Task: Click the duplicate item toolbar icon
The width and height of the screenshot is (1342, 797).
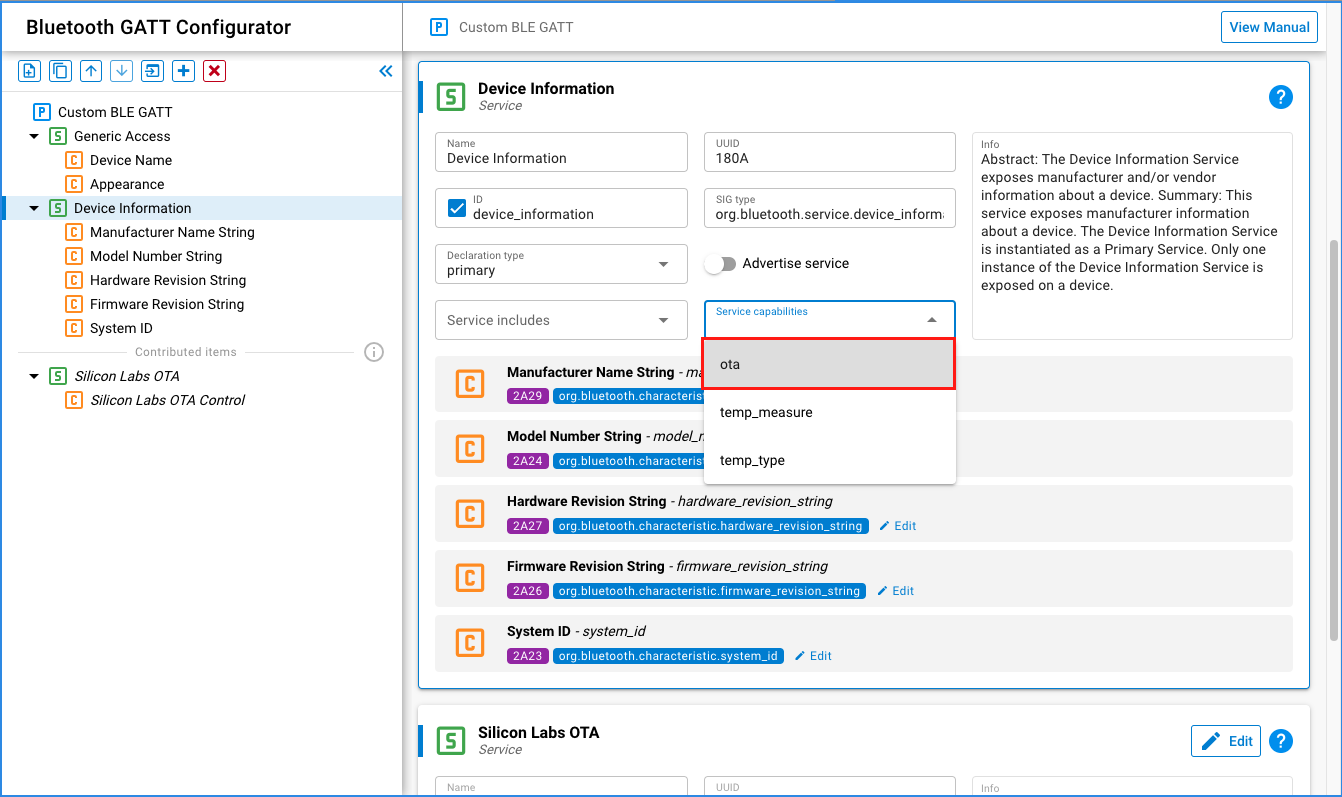Action: 60,71
